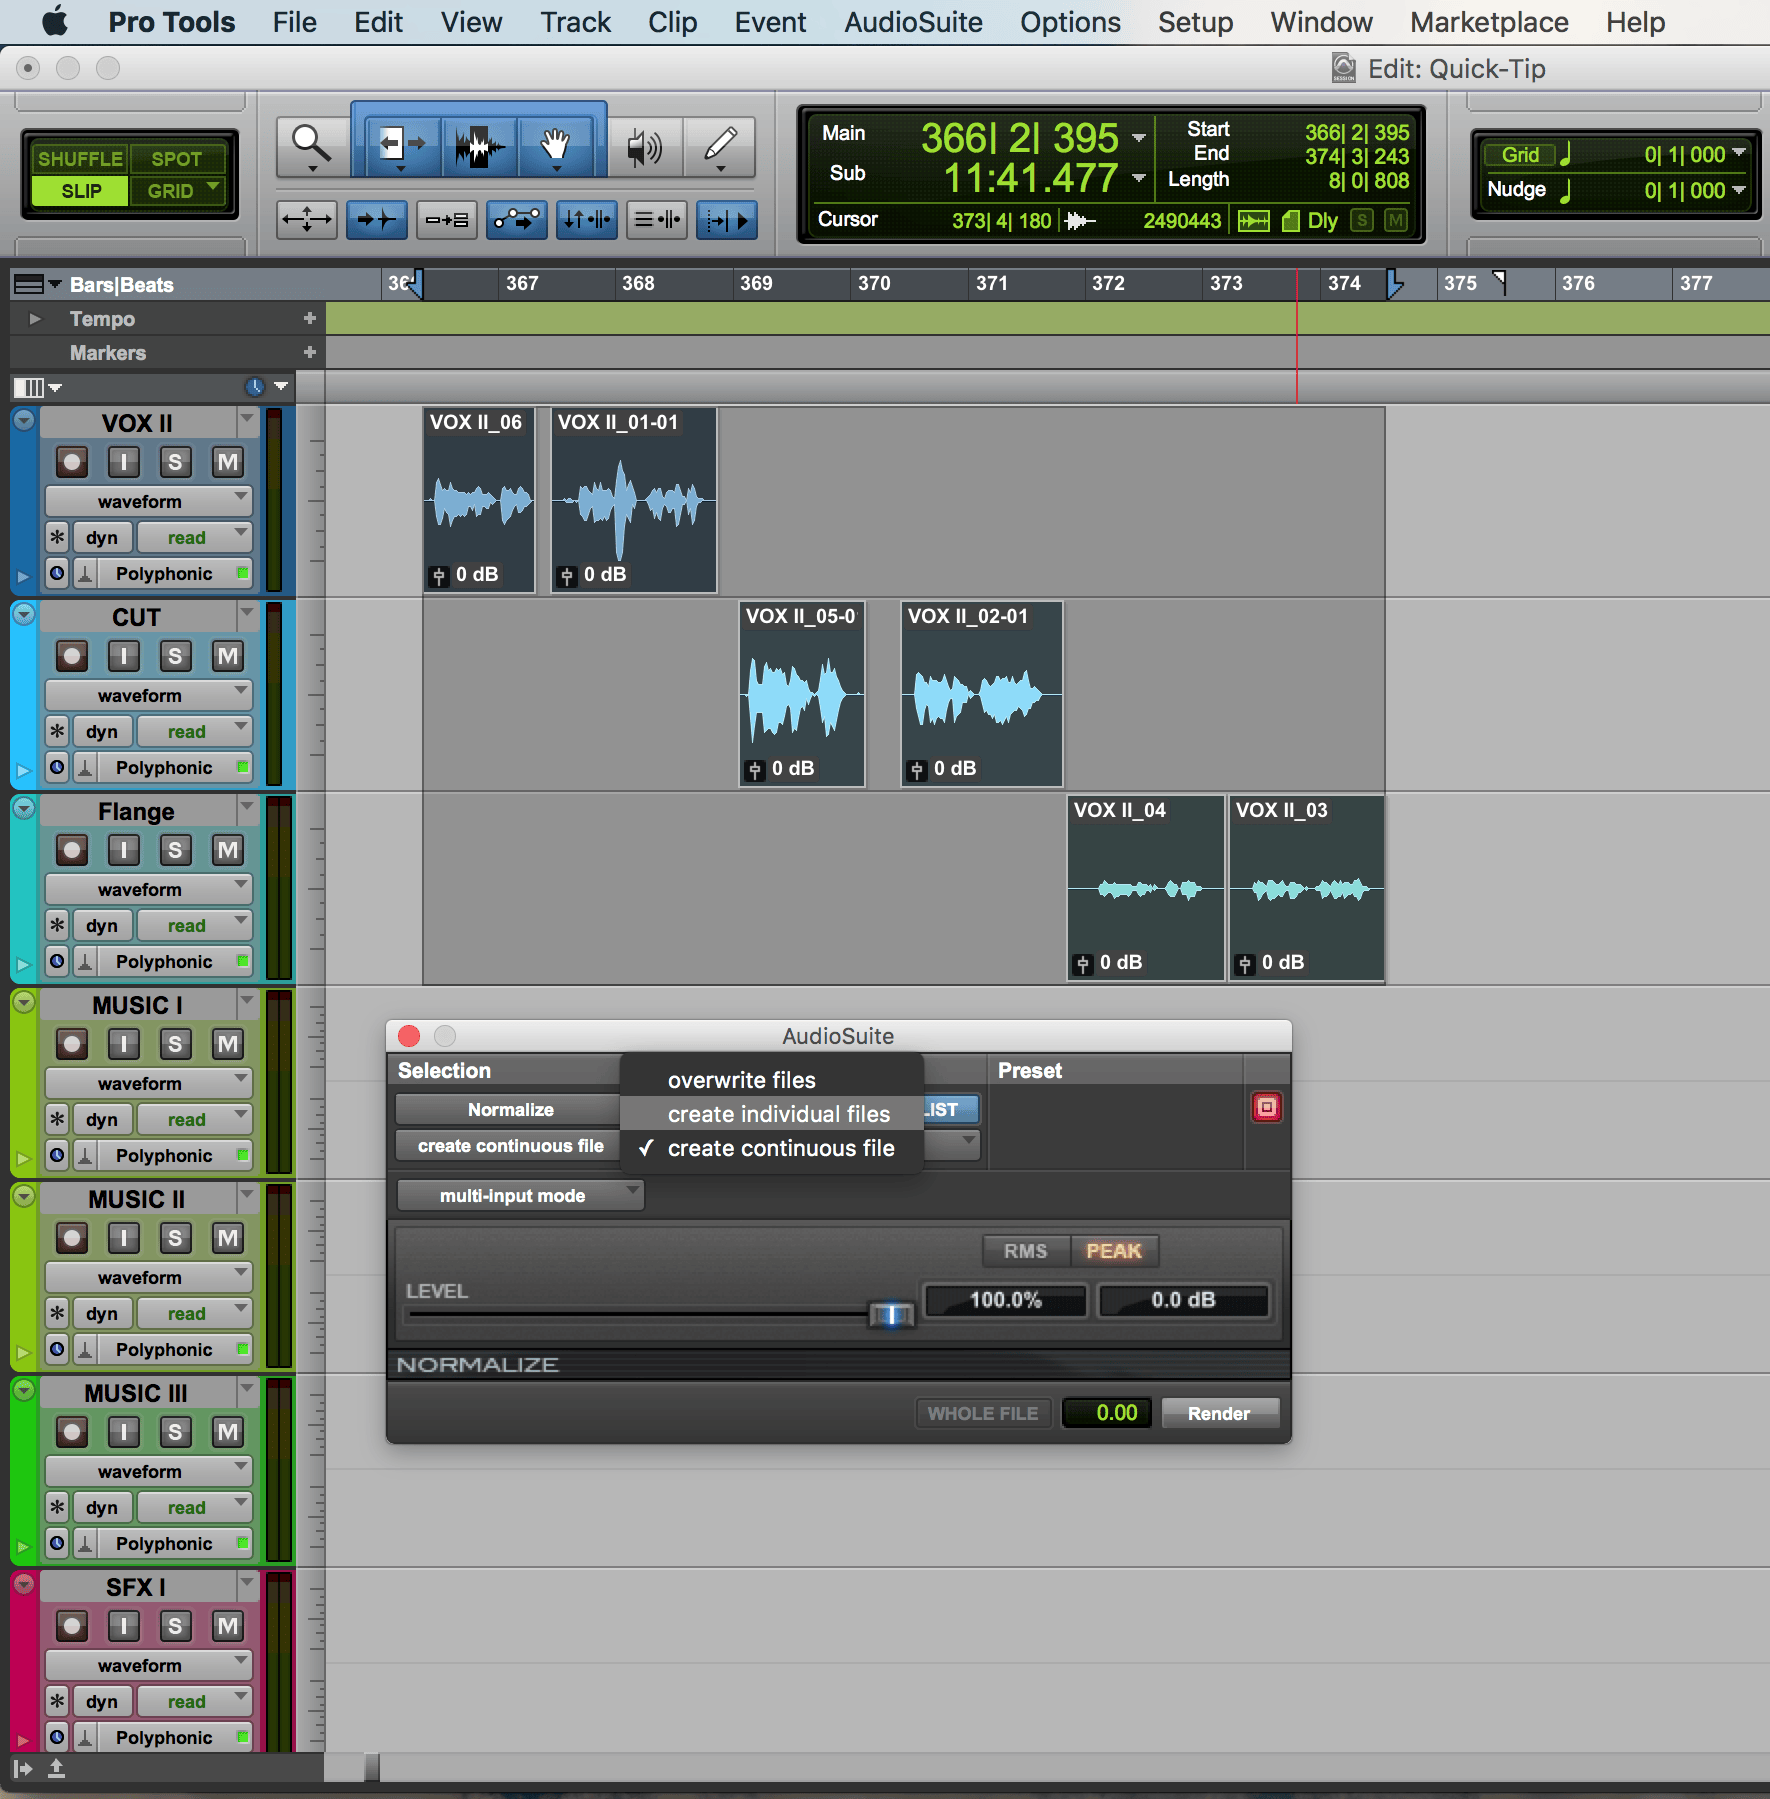Open the Marketplace menu
Viewport: 1770px width, 1799px height.
click(1489, 22)
